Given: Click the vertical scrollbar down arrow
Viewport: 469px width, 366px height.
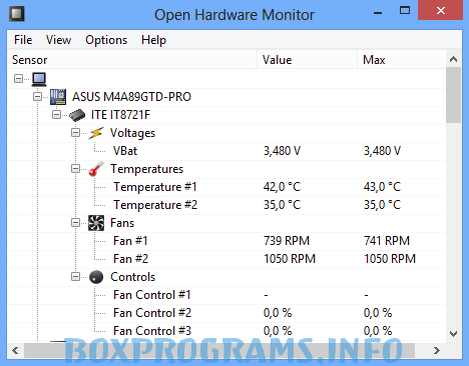Looking at the screenshot, I should [453, 334].
